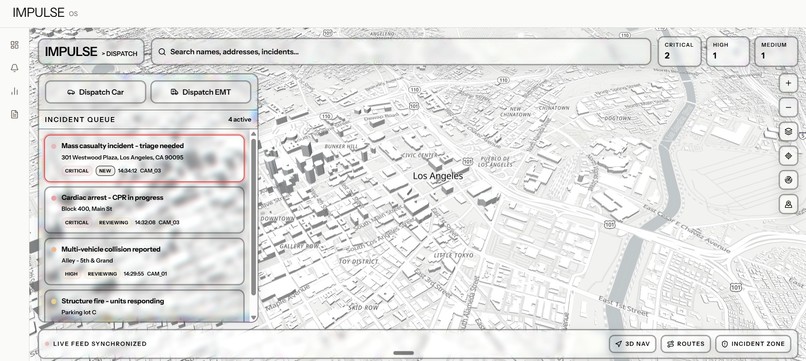Click Alley - 5th & Grand address

87,261
